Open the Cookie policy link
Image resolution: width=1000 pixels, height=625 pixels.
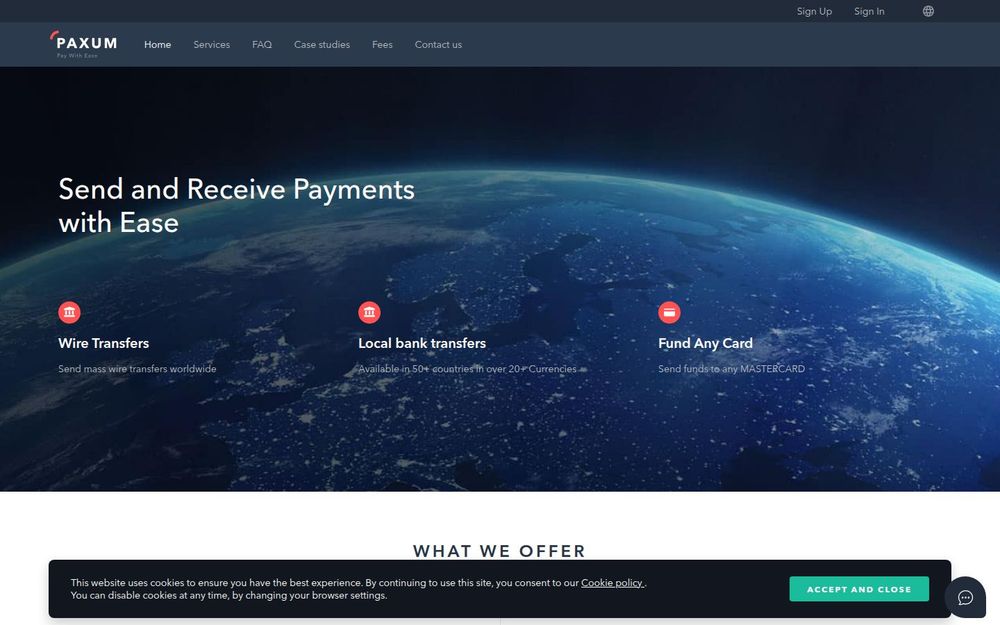[612, 582]
